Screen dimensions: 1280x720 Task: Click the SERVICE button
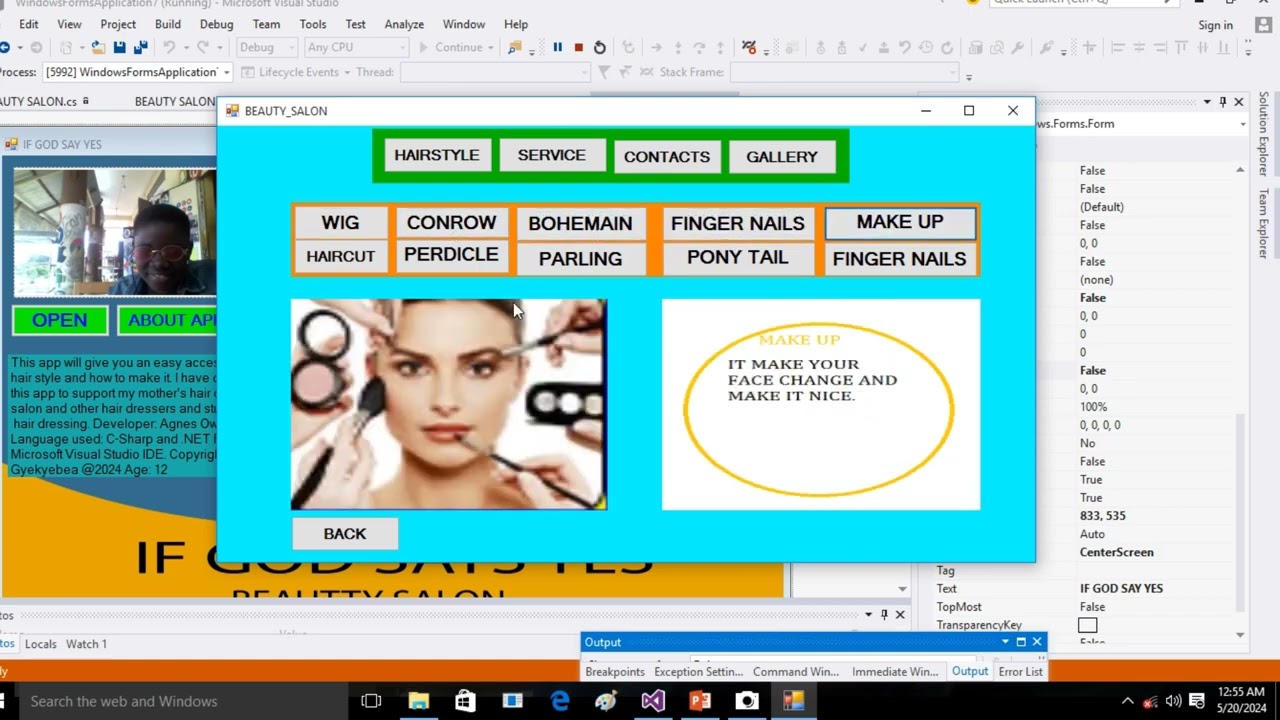pos(551,155)
